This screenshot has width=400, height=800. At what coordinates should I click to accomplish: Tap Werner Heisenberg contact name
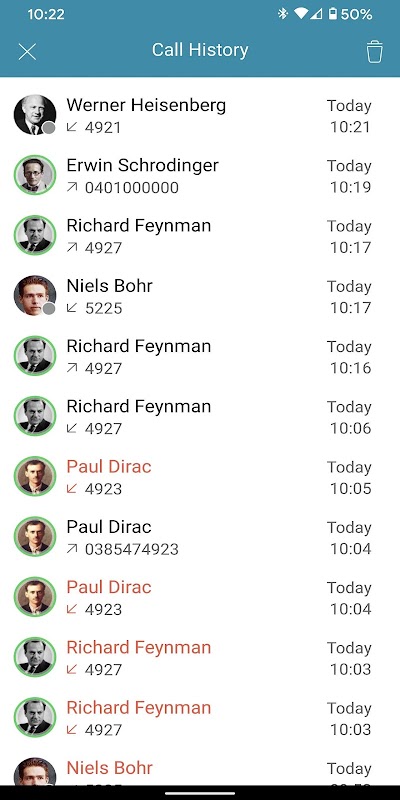(x=146, y=105)
